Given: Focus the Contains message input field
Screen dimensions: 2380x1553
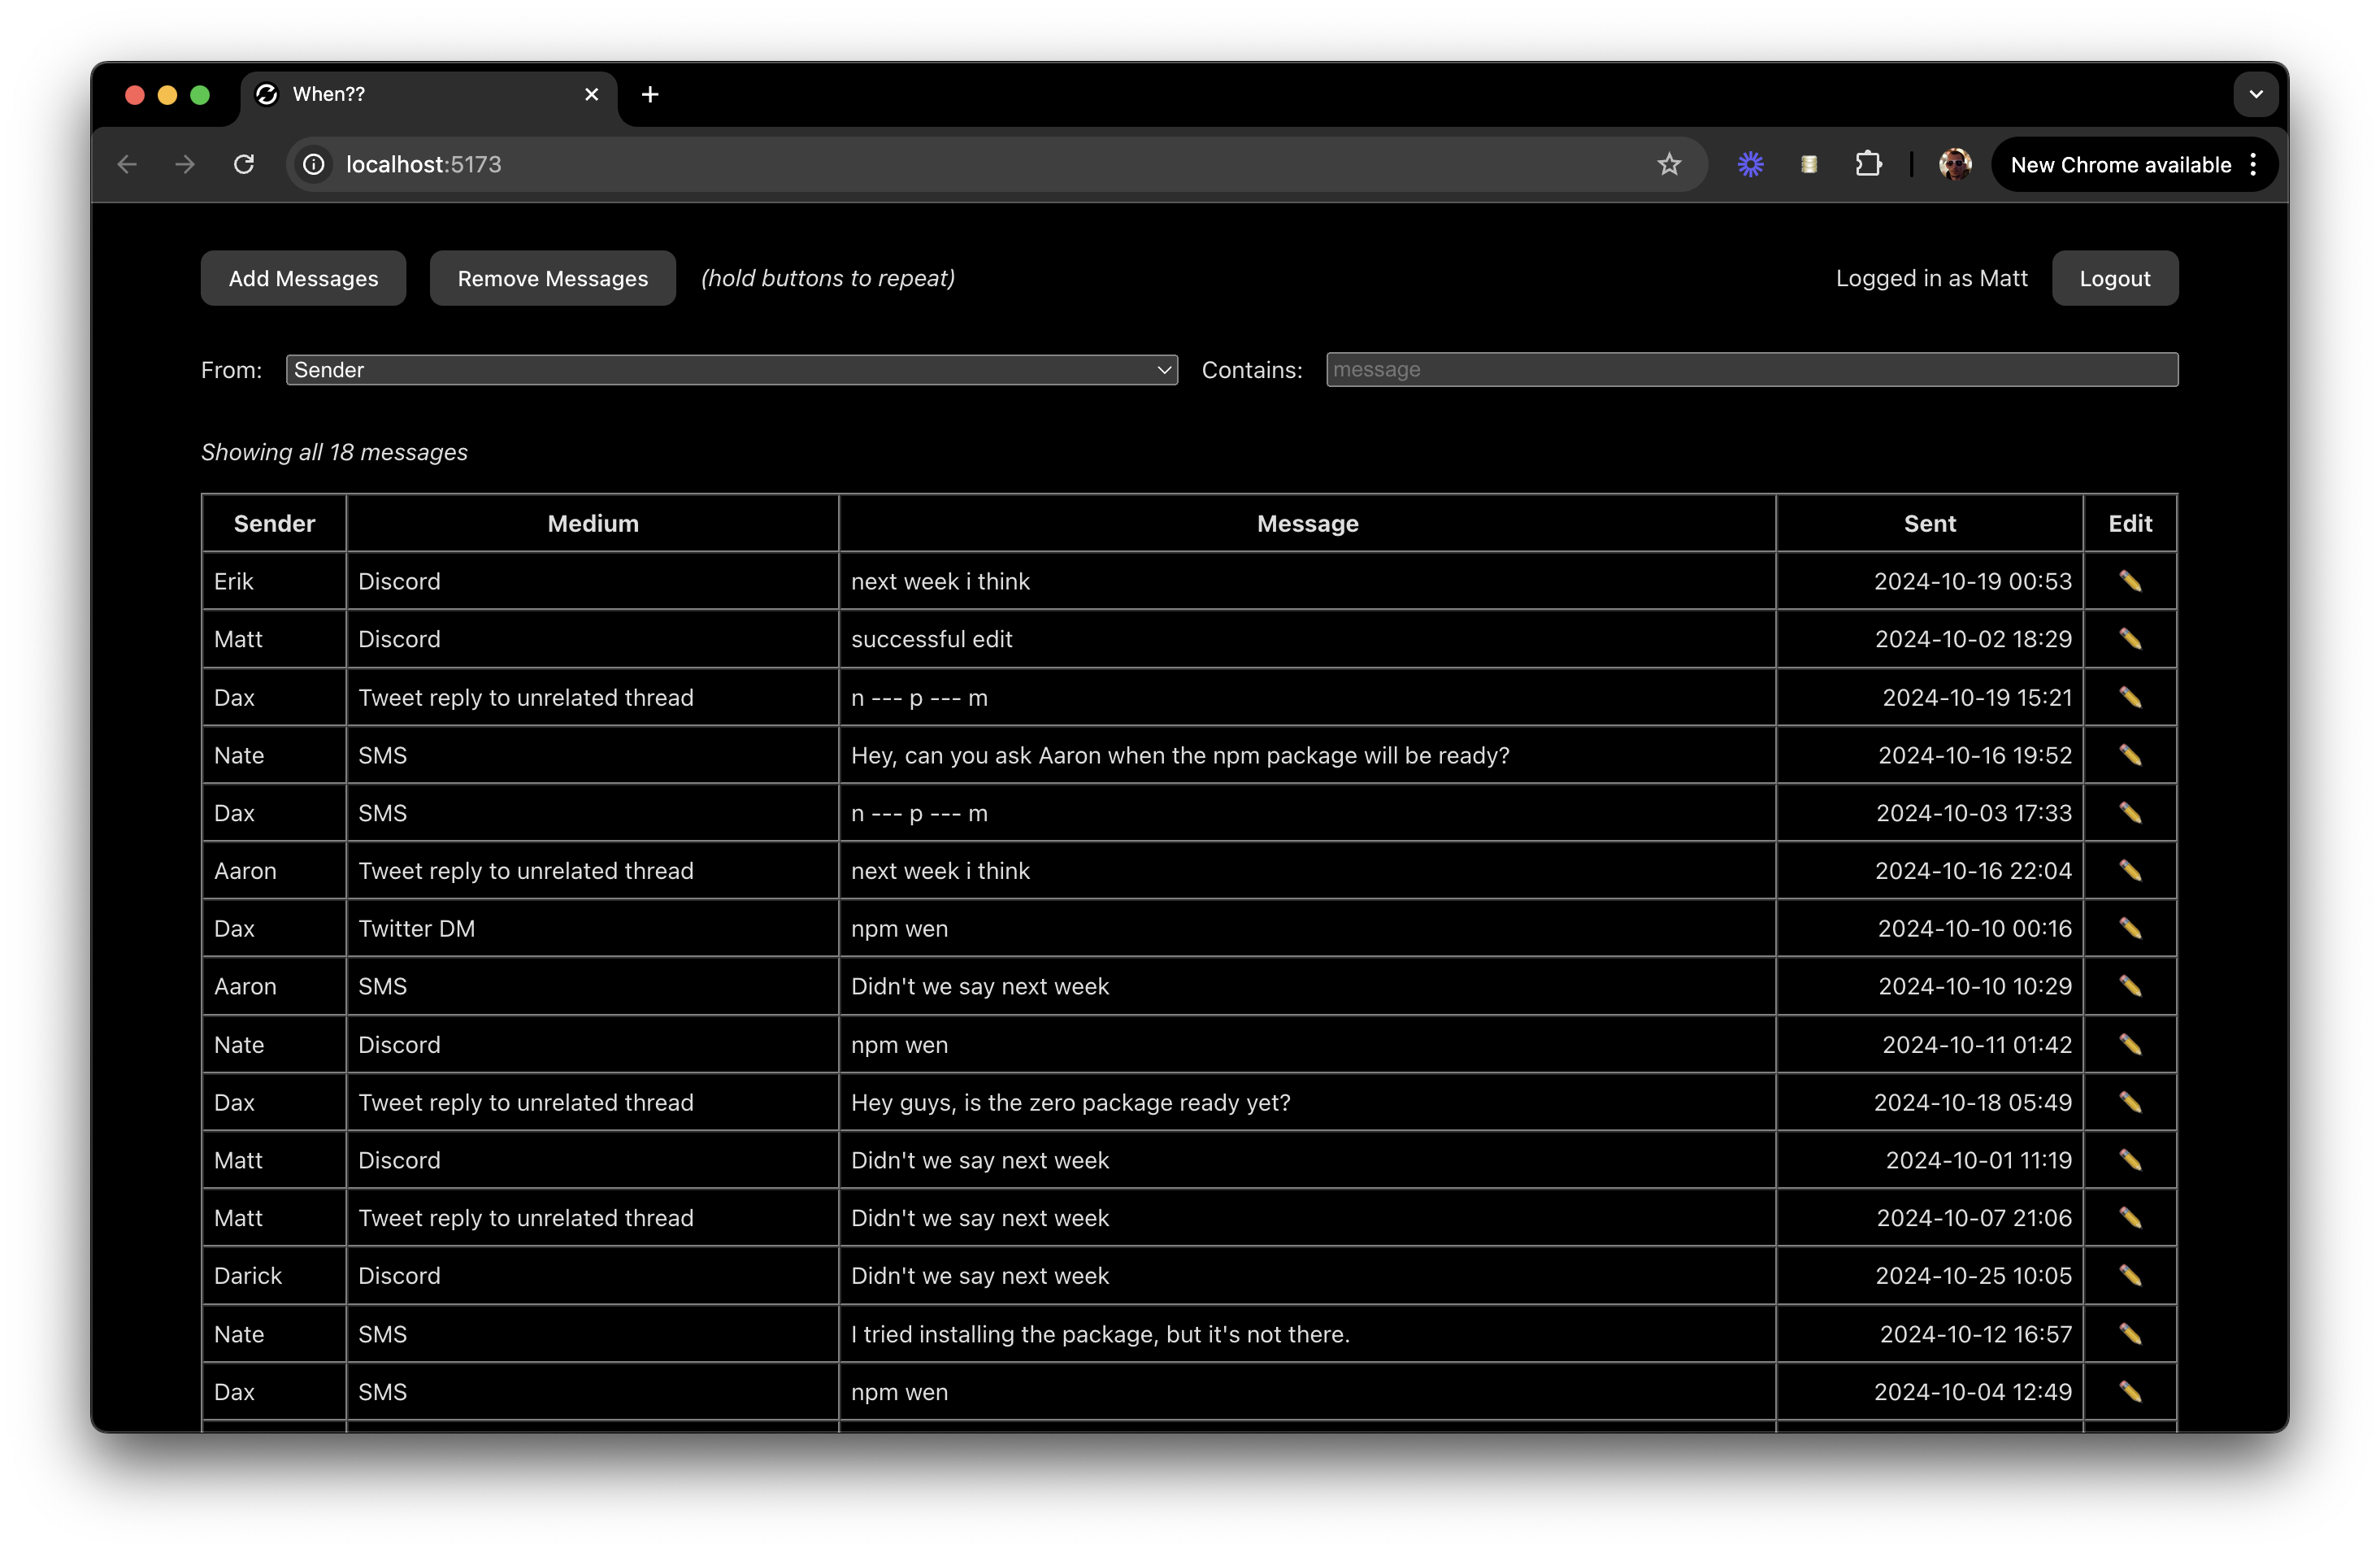Looking at the screenshot, I should pyautogui.click(x=1751, y=370).
